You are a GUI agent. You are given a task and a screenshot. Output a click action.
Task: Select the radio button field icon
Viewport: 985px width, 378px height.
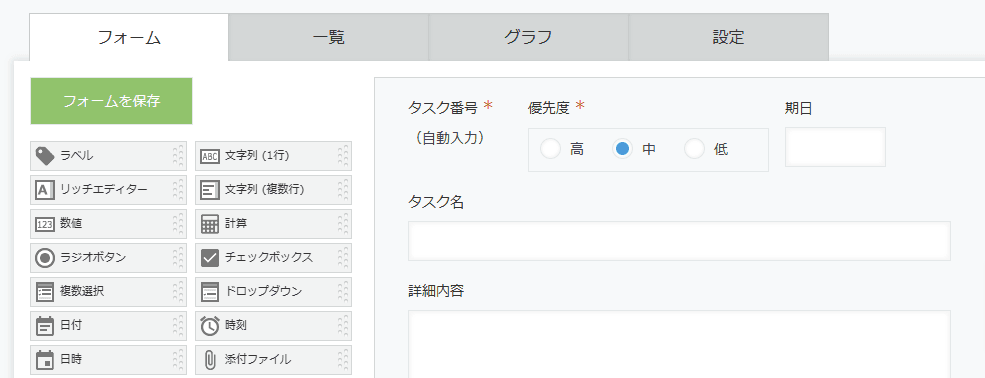[45, 257]
